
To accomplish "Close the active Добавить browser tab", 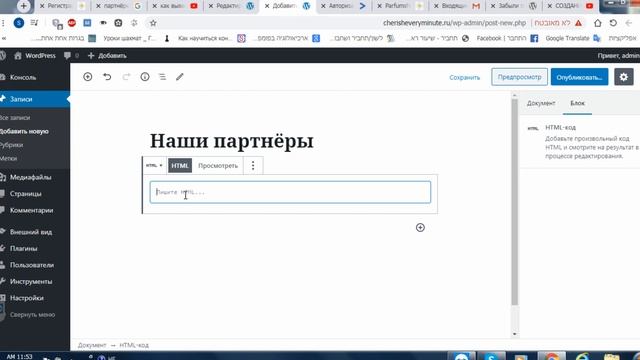I will pyautogui.click(x=267, y=6).
